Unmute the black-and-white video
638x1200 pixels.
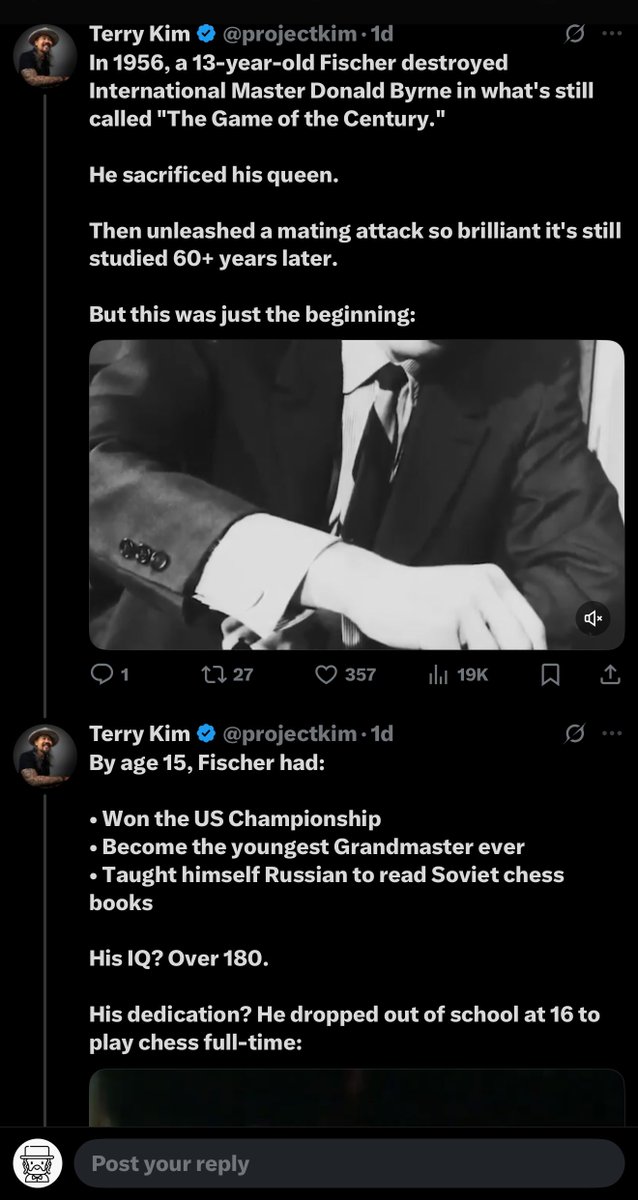coord(593,619)
